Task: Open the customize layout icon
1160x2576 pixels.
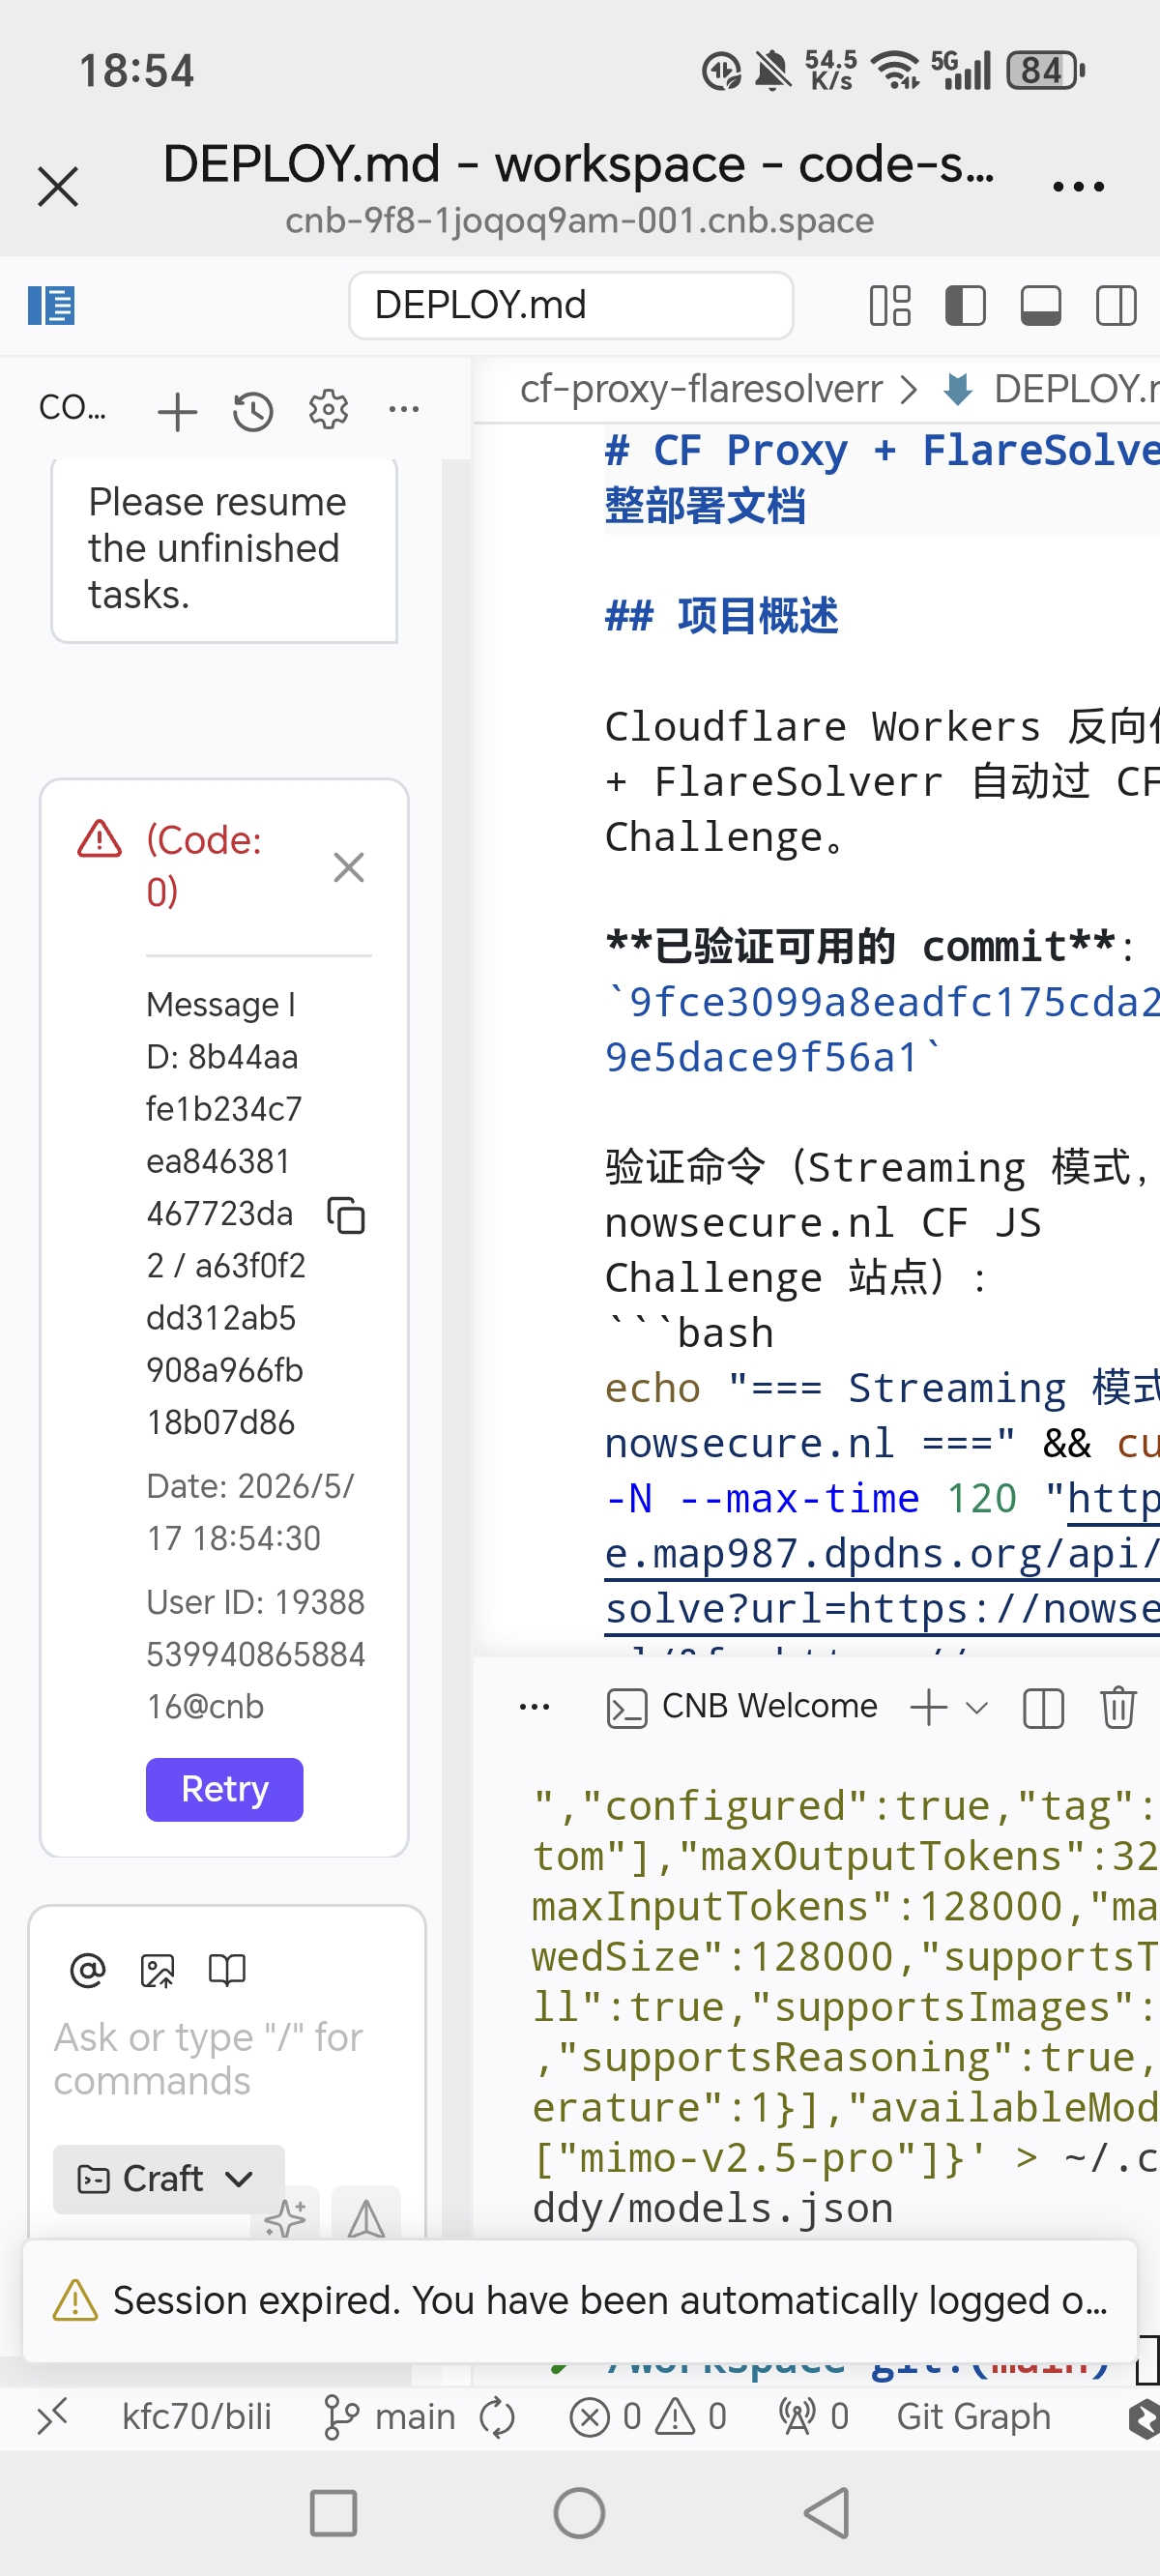Action: pyautogui.click(x=889, y=305)
